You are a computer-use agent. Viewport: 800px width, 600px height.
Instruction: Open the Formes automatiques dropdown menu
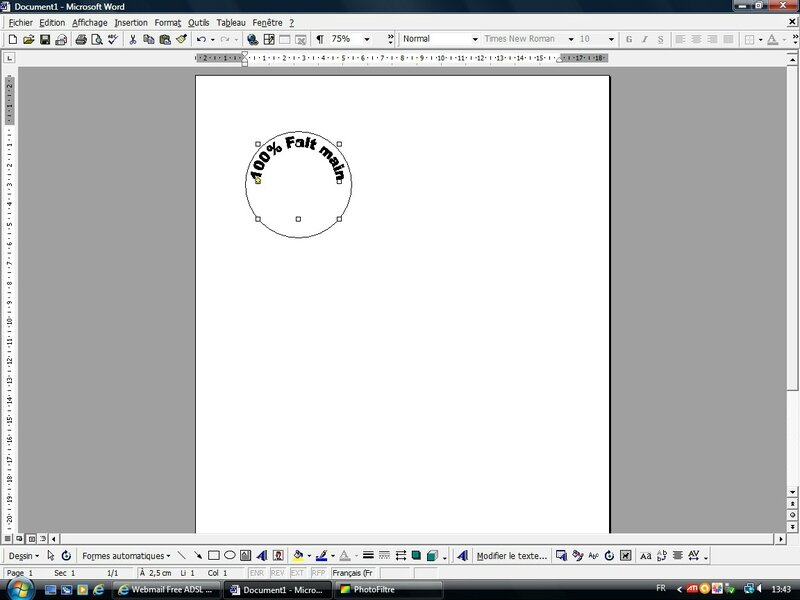point(126,555)
